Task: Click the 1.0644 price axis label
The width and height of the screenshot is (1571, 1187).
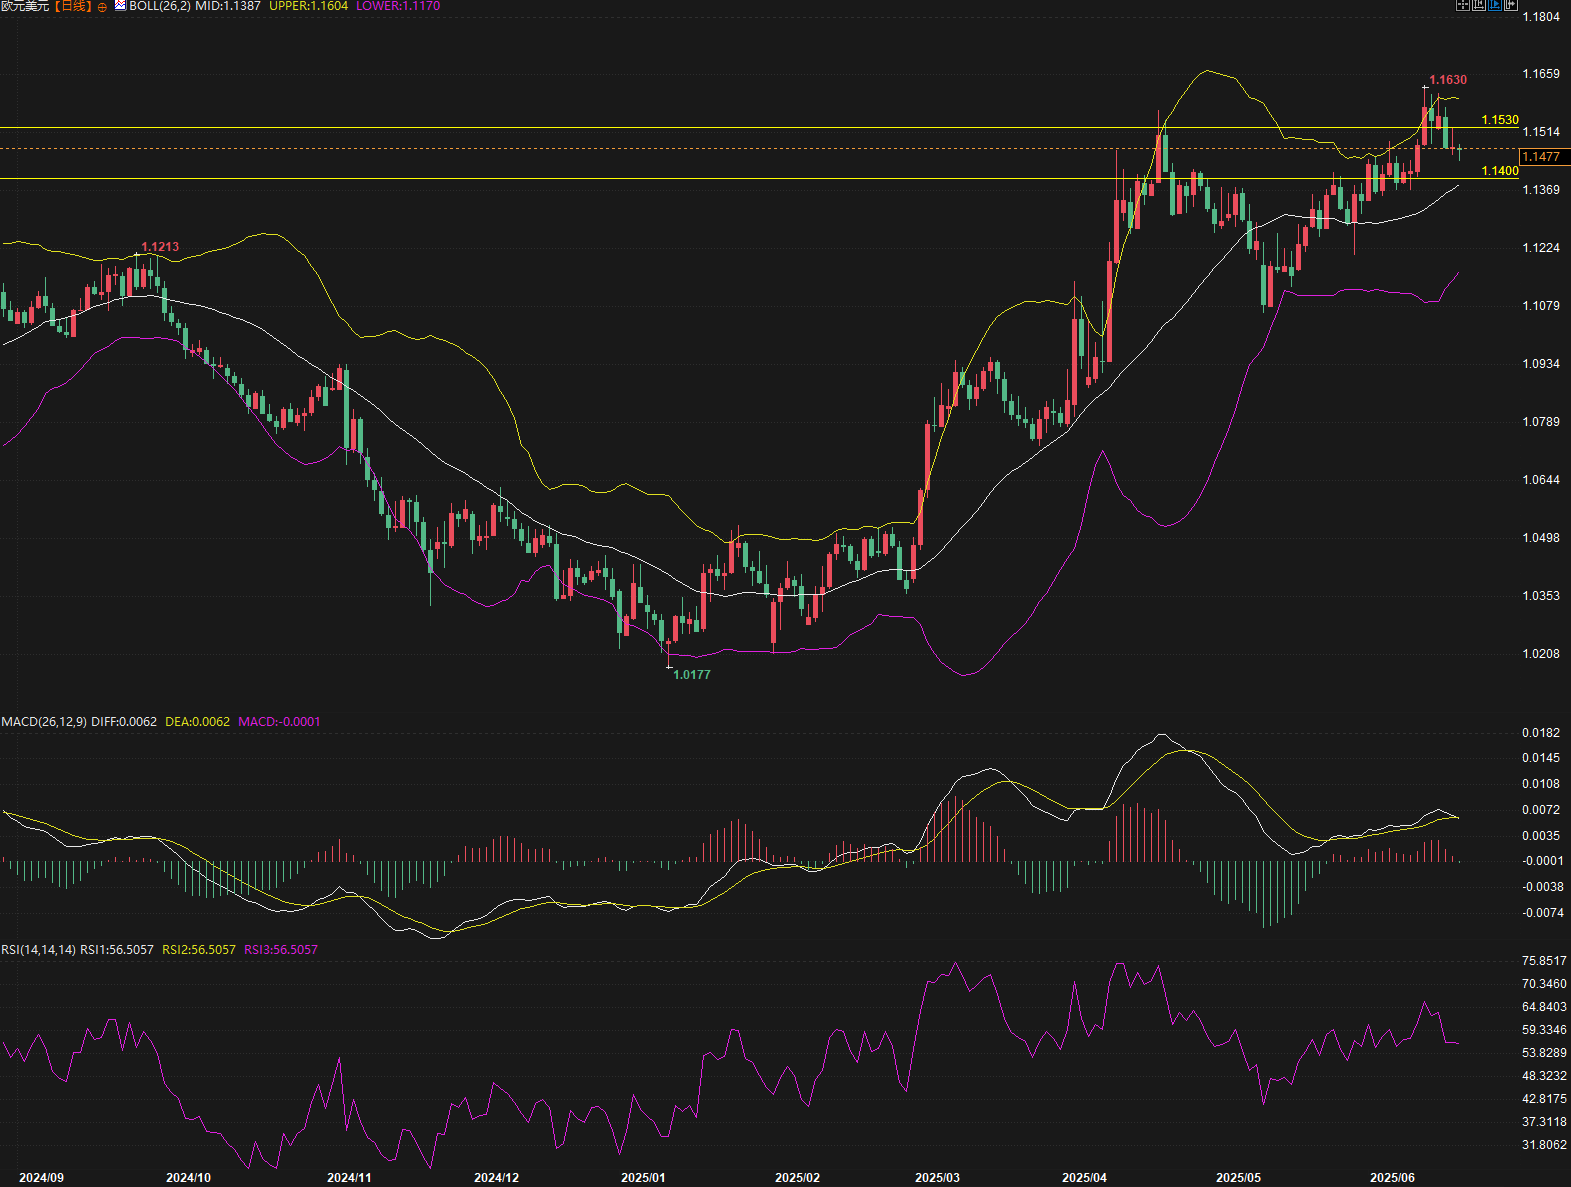Action: point(1541,480)
